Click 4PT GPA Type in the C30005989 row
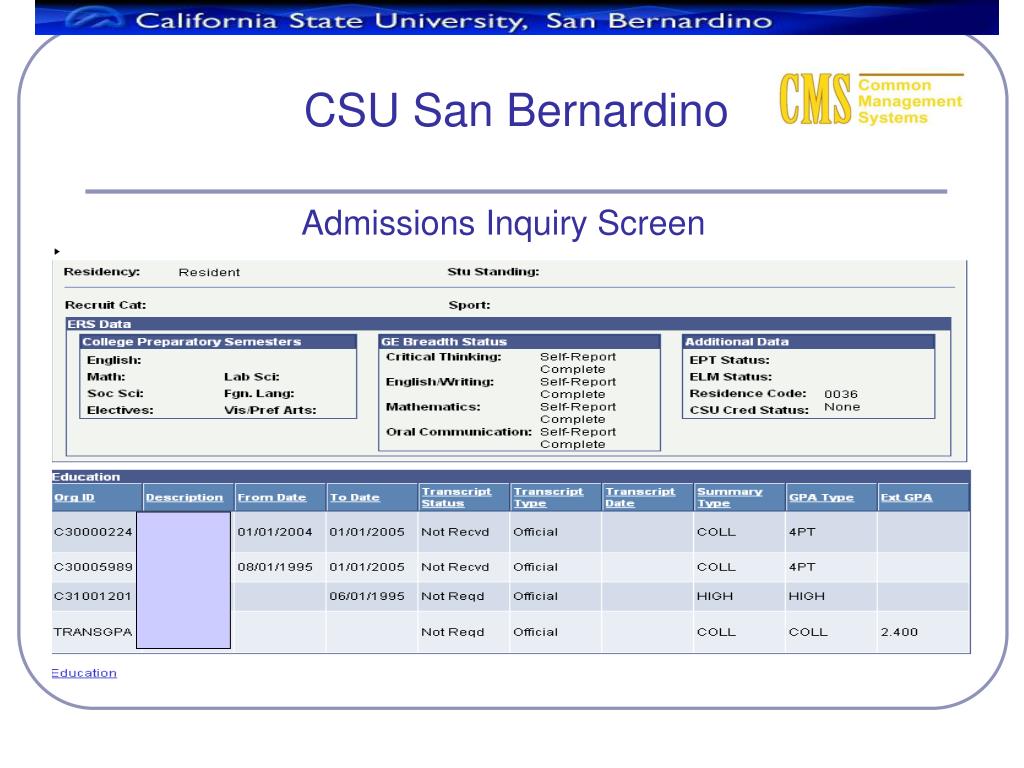The height and width of the screenshot is (768, 1024). tap(802, 568)
